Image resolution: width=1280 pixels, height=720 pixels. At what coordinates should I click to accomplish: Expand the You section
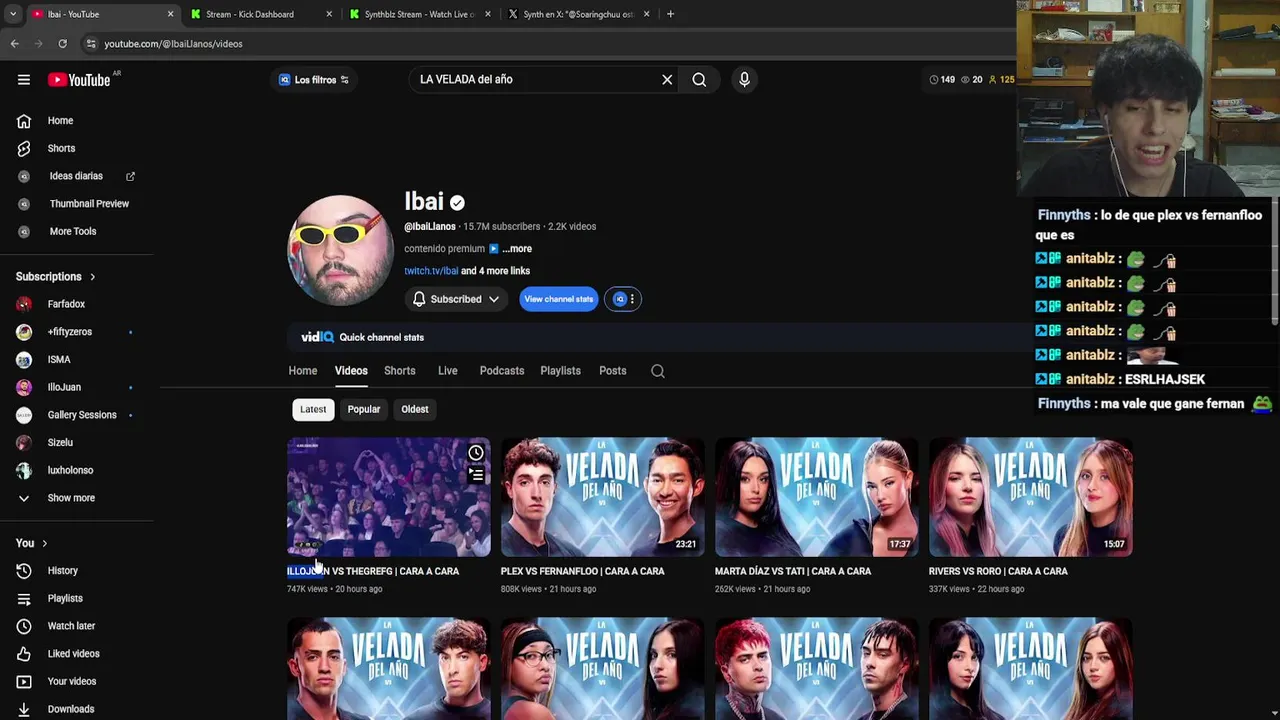31,543
